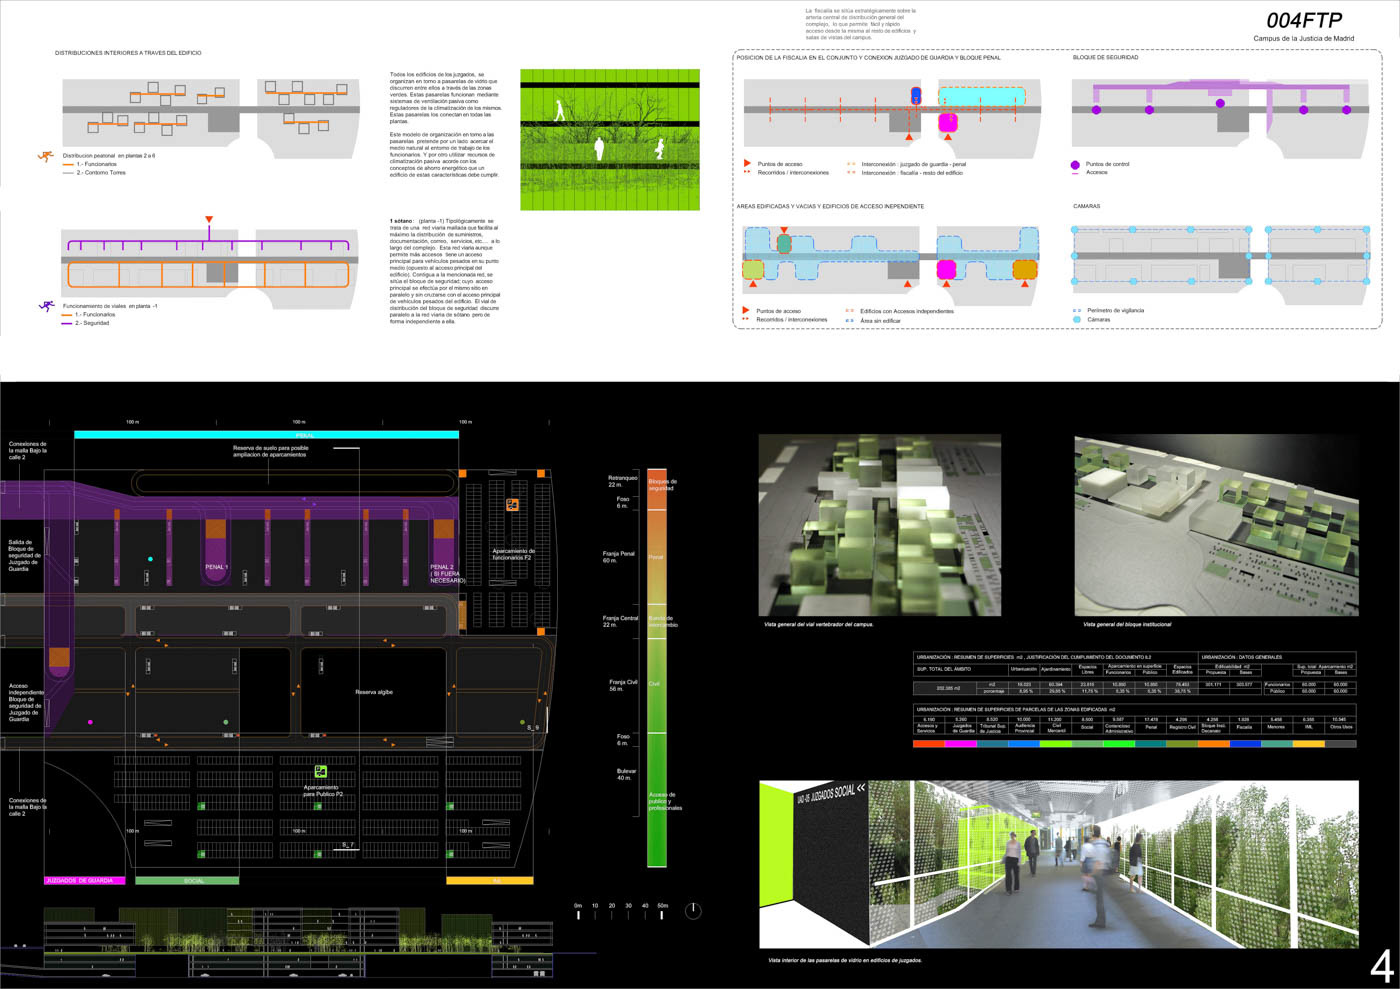Click the orange pedestrian icon beside Distribucion peatonal

click(45, 156)
